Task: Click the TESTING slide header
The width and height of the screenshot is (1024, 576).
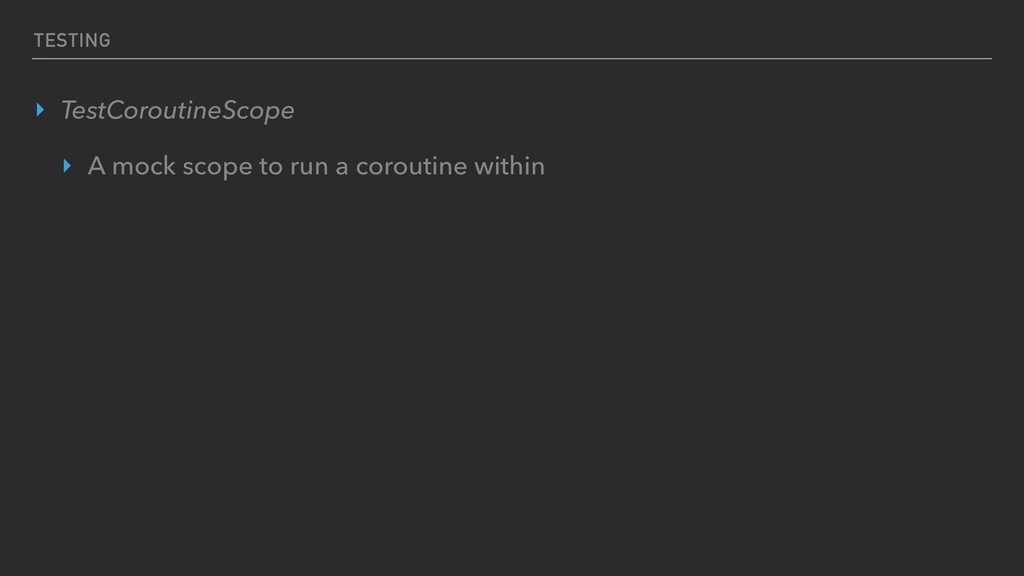Action: click(x=72, y=40)
